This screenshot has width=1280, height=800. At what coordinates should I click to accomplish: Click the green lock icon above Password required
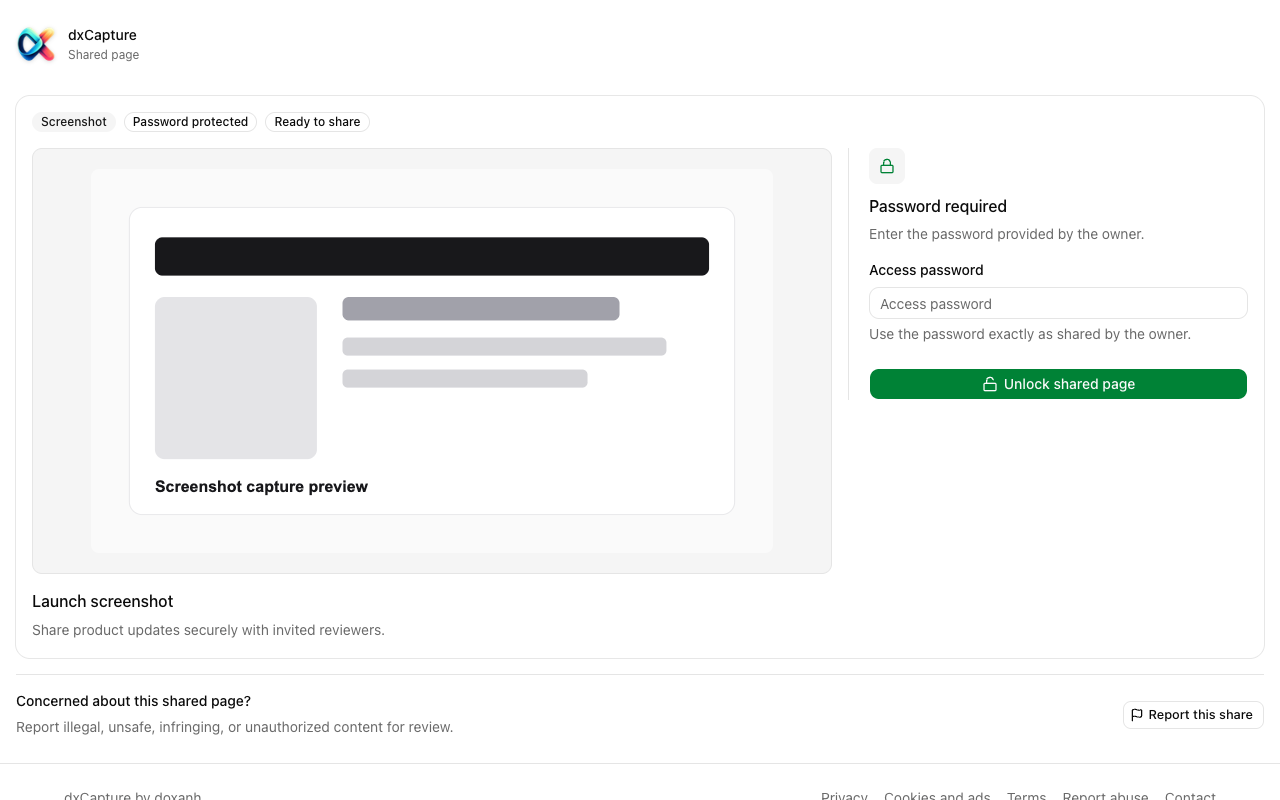coord(887,166)
